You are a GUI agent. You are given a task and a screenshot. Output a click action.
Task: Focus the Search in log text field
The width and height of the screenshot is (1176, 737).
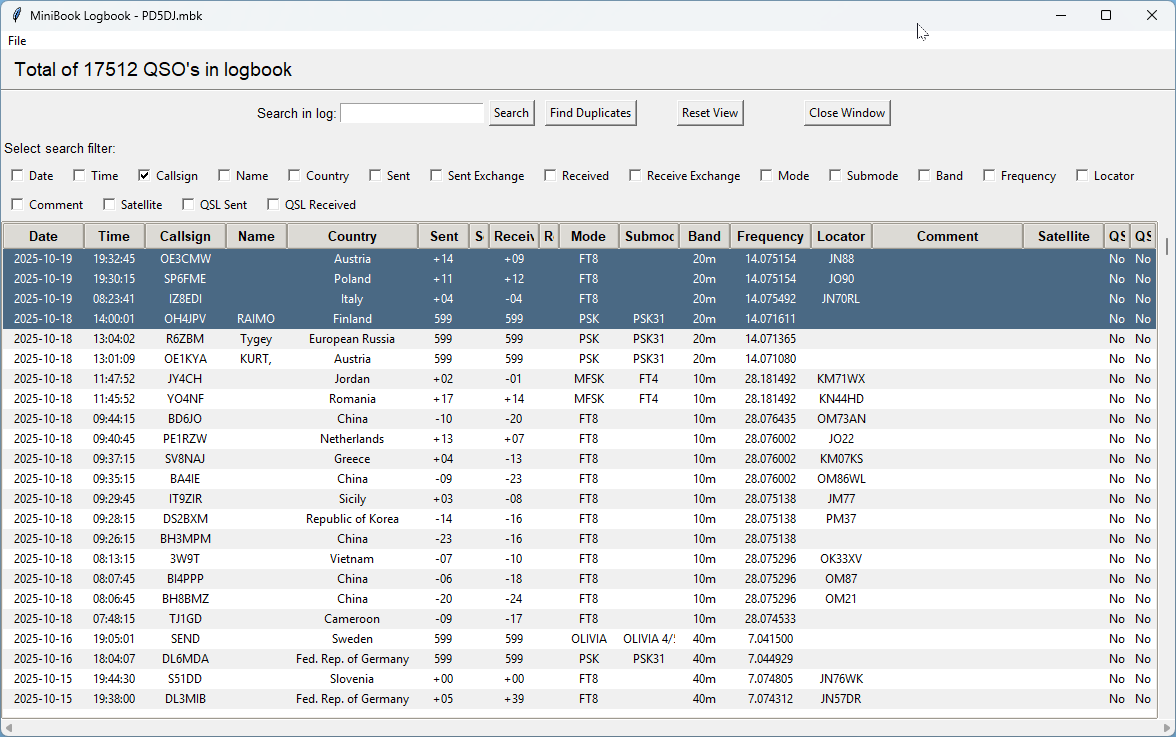[412, 113]
